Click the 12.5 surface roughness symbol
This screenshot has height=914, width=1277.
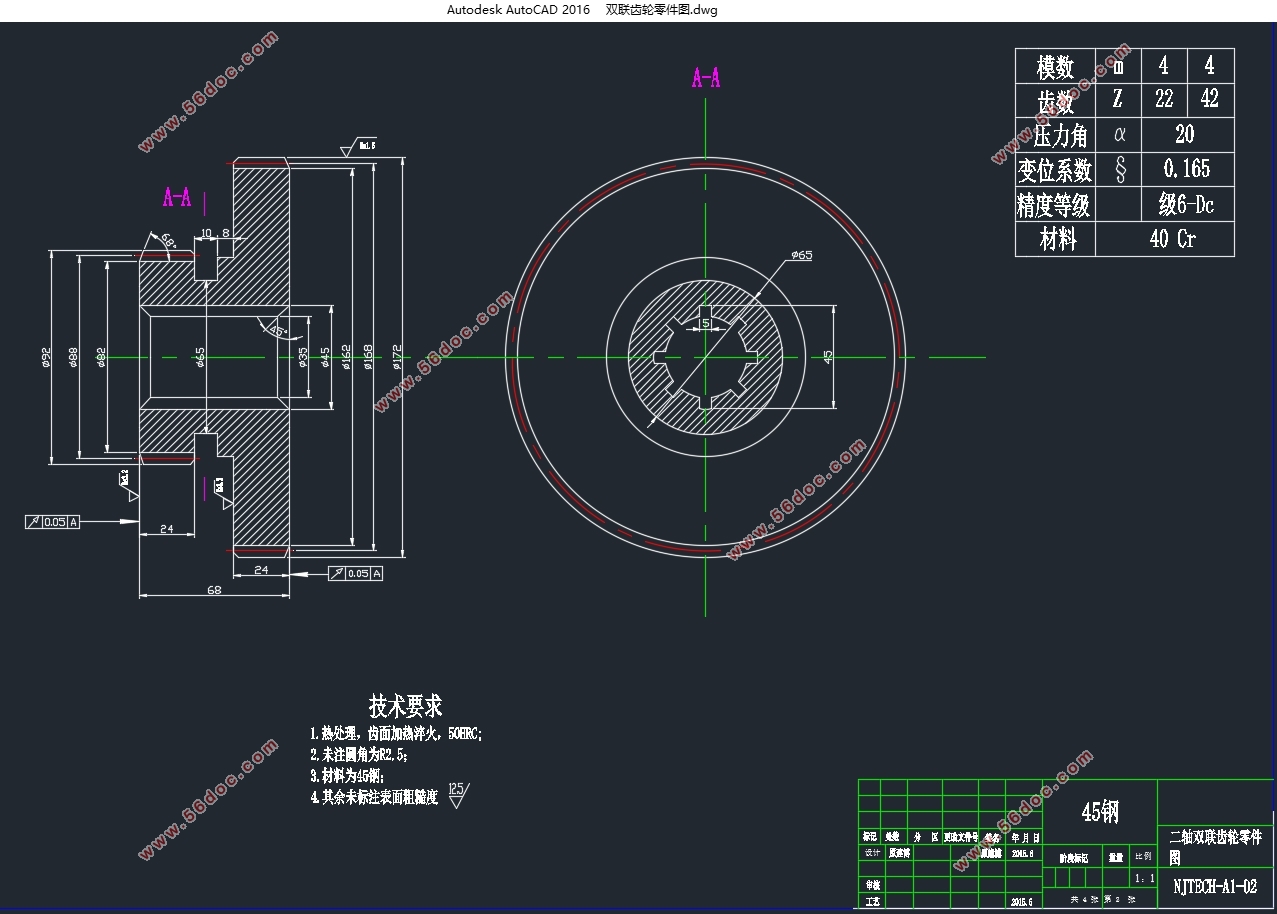[458, 794]
